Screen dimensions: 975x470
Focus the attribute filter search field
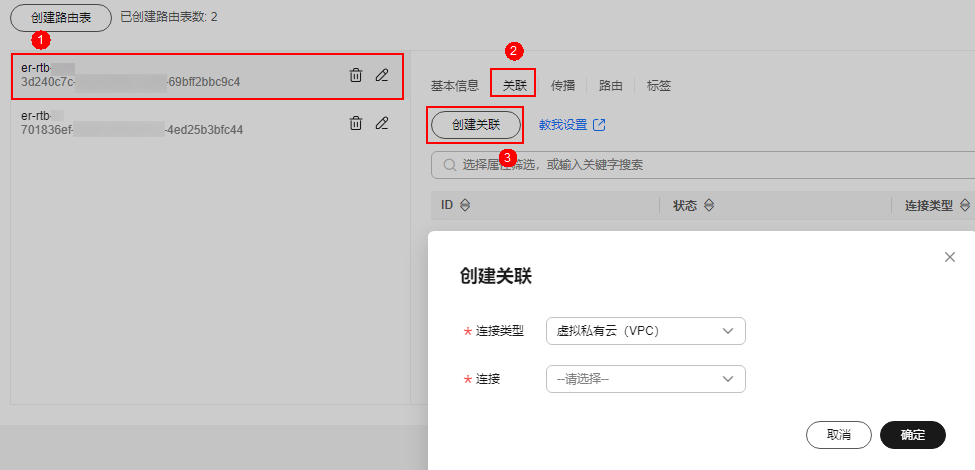pos(703,165)
